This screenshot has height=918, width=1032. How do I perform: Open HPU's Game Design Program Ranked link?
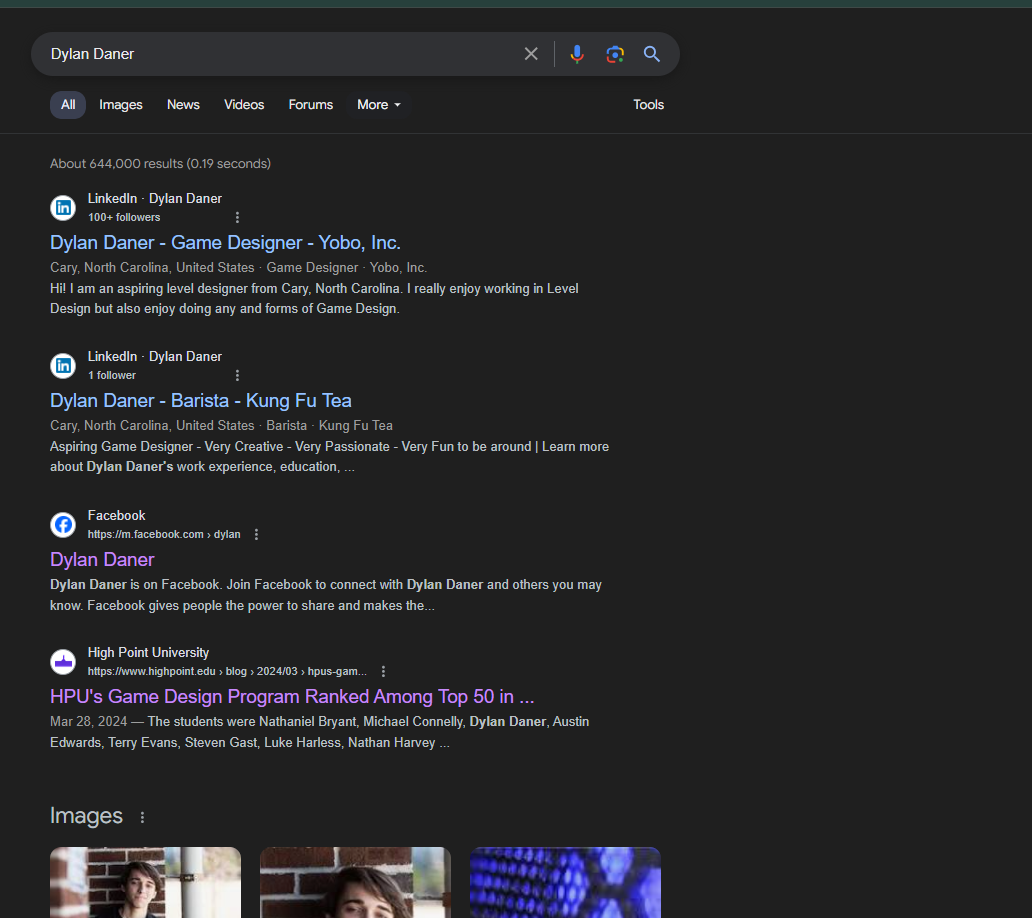292,697
